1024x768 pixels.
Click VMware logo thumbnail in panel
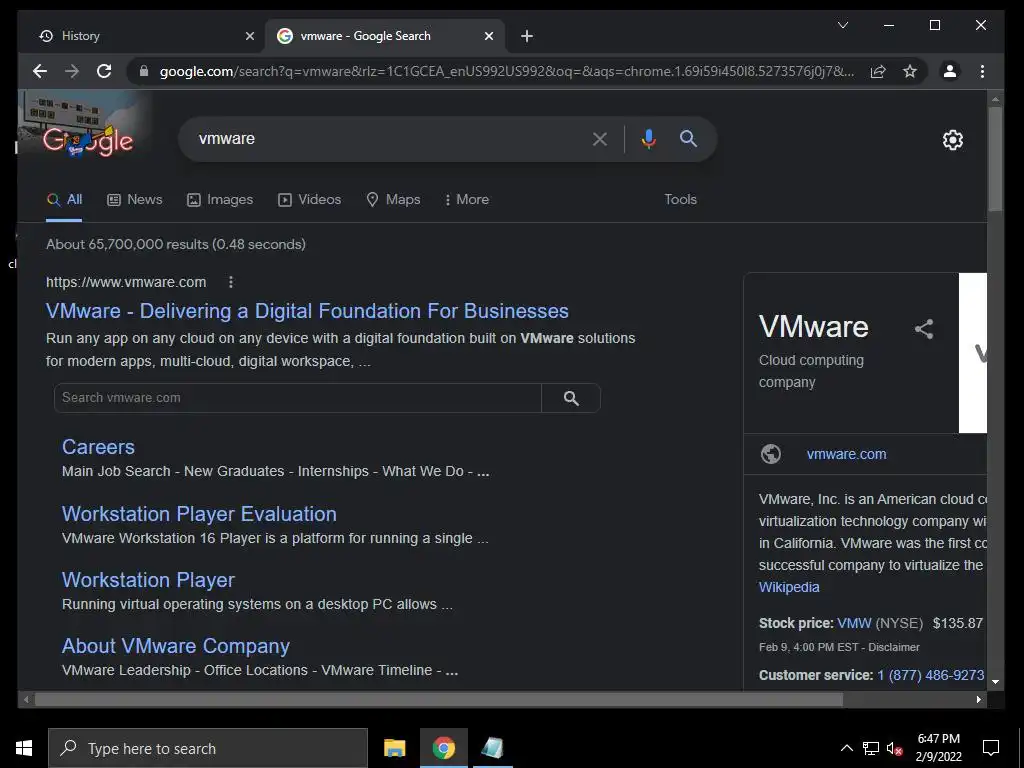tap(972, 353)
